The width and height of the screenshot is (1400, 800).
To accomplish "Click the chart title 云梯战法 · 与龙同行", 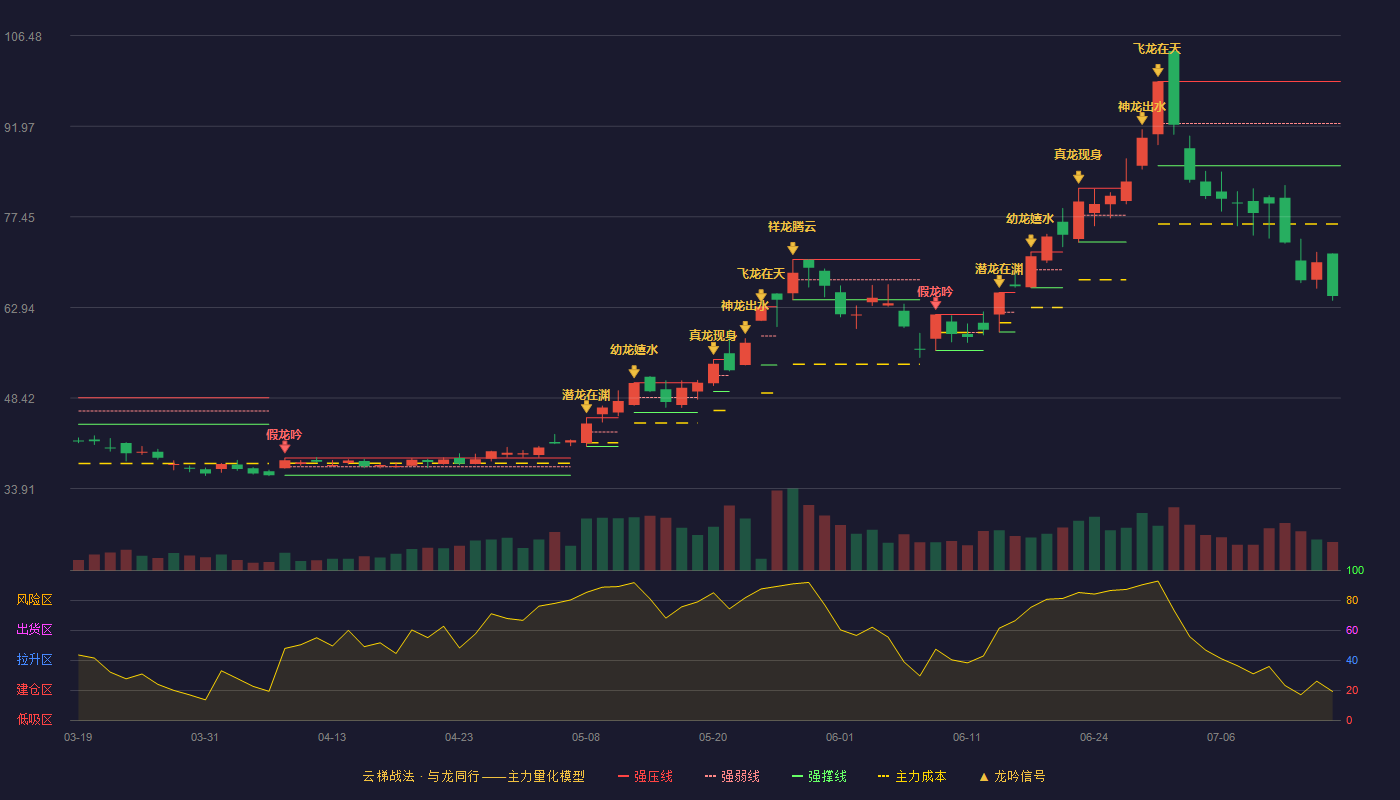I will (421, 776).
